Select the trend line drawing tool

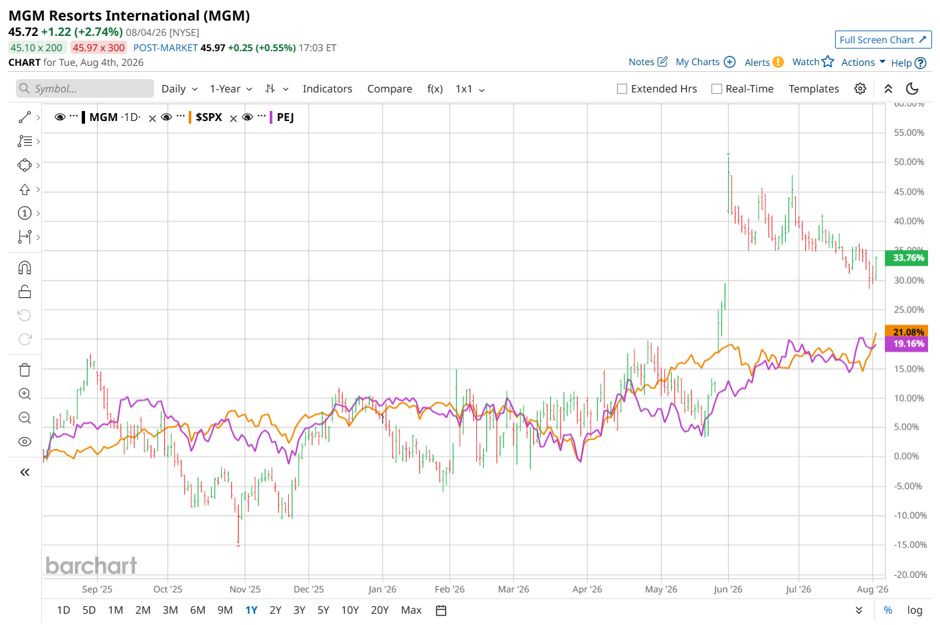25,117
